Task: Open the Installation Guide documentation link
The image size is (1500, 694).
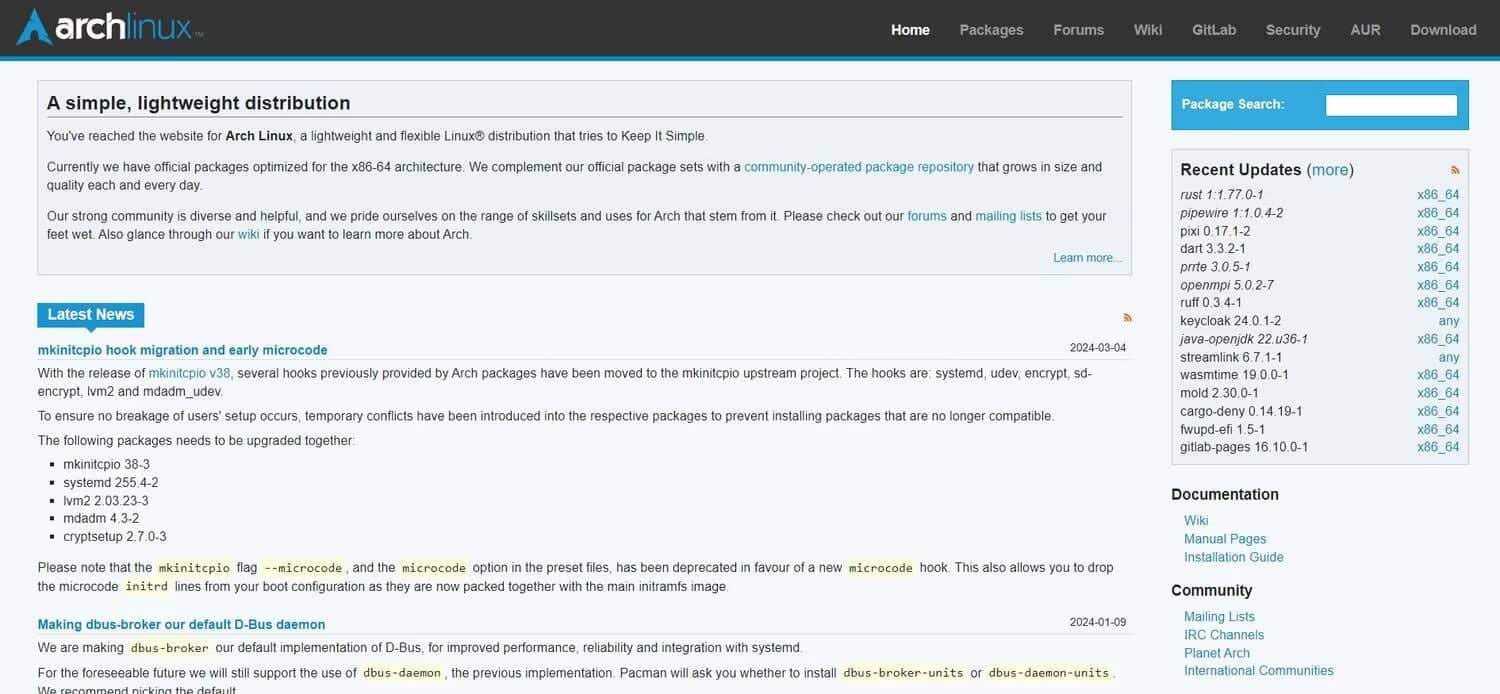Action: [1233, 557]
